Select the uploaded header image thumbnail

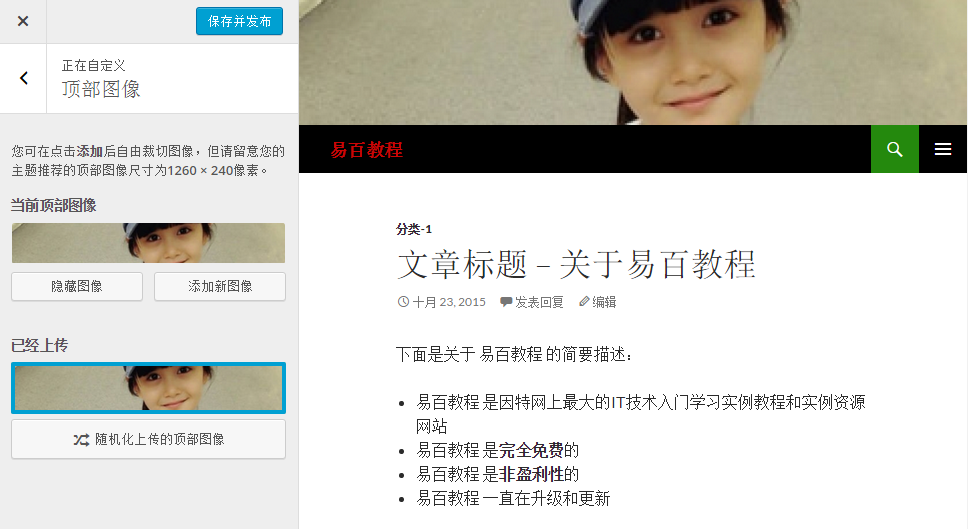pyautogui.click(x=148, y=388)
